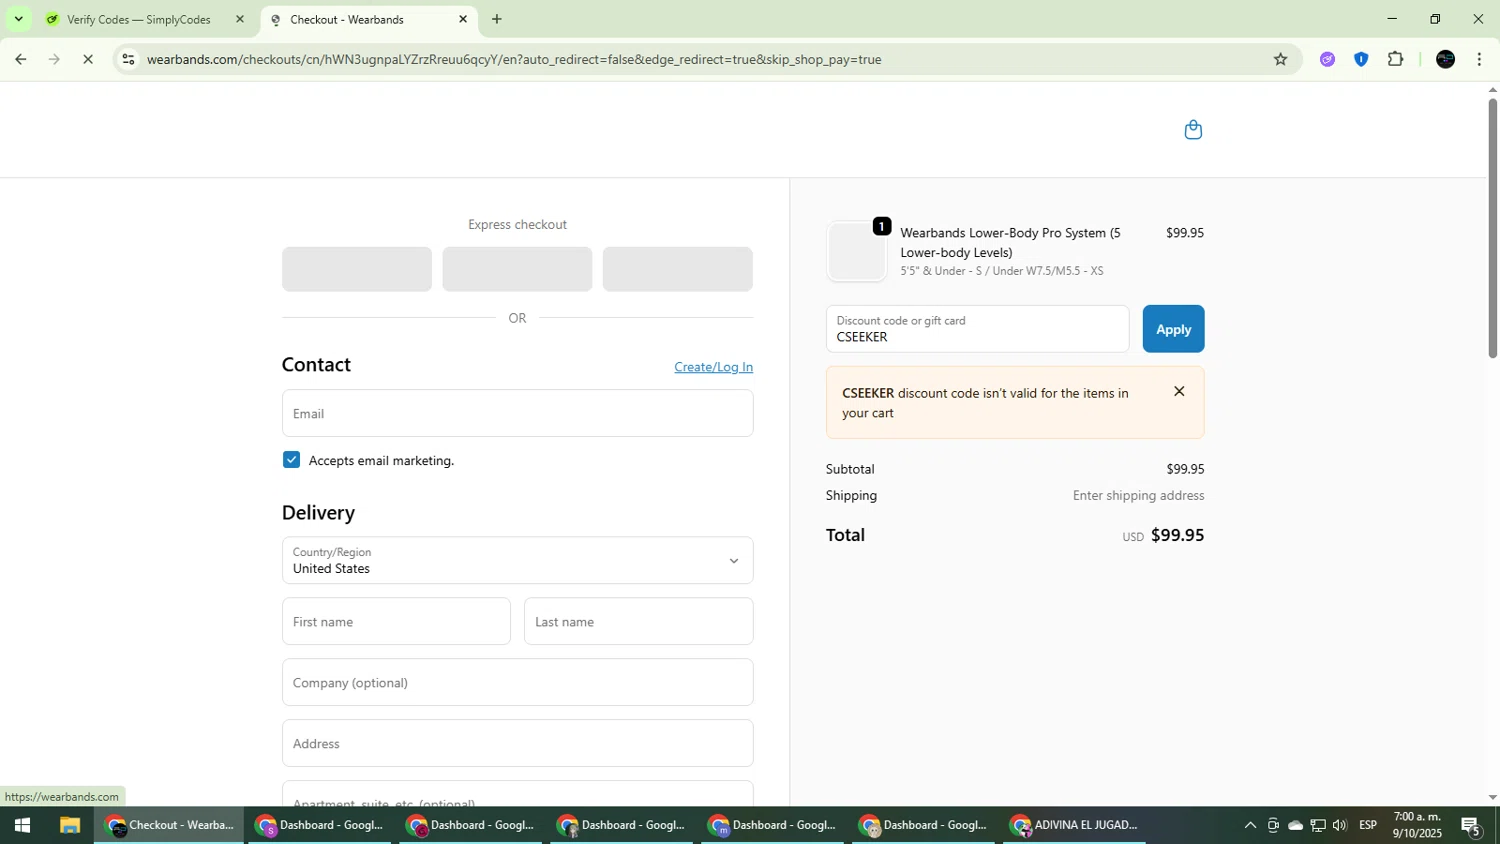Bookmark this page with star icon

[1280, 59]
